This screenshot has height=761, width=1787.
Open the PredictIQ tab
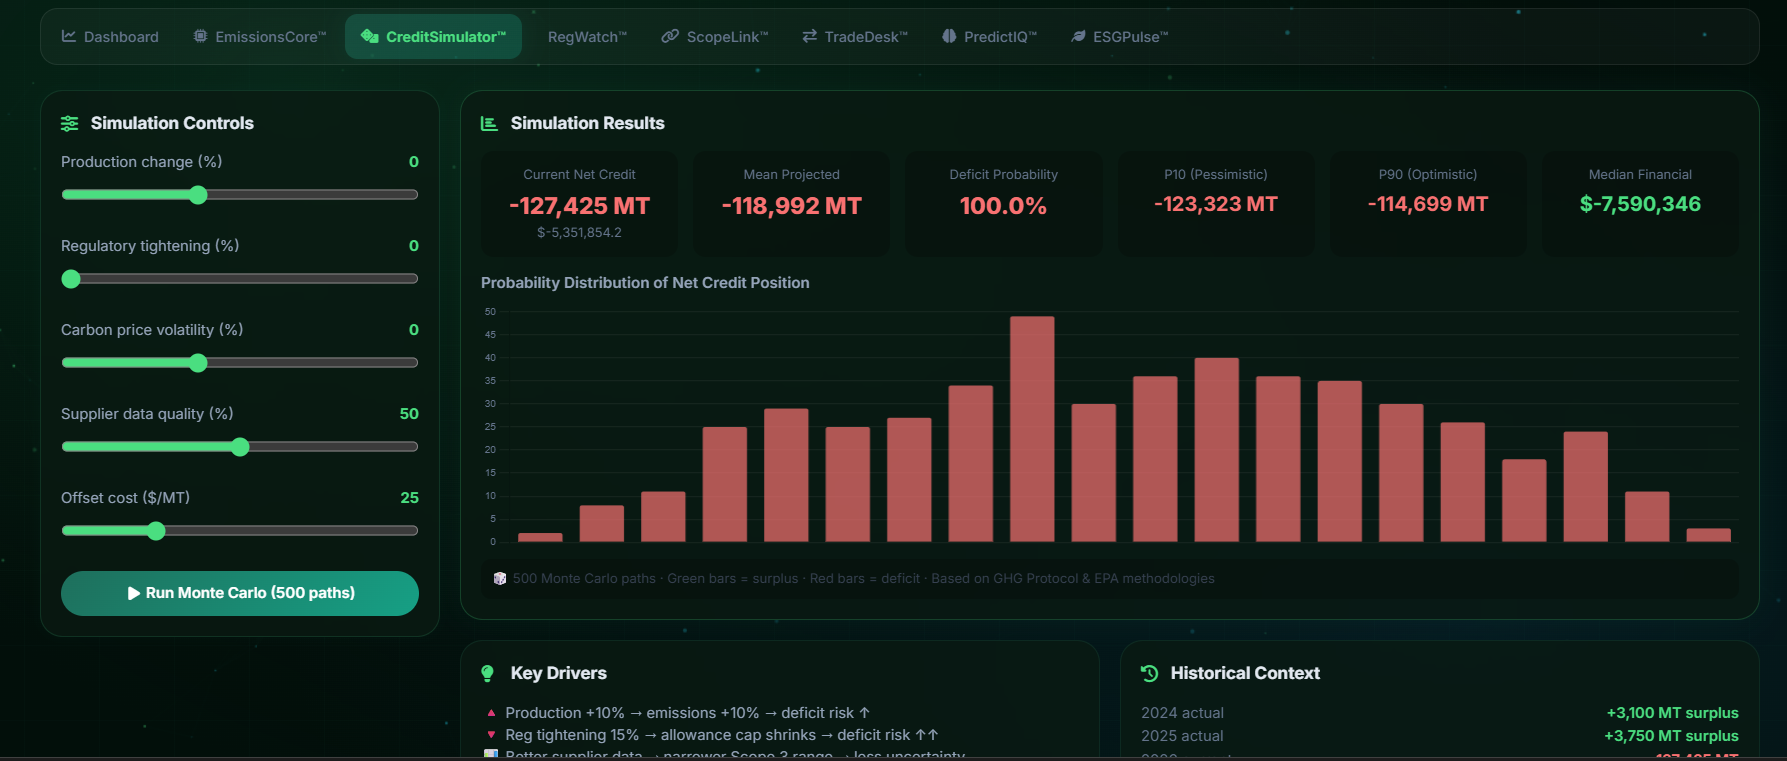click(989, 37)
